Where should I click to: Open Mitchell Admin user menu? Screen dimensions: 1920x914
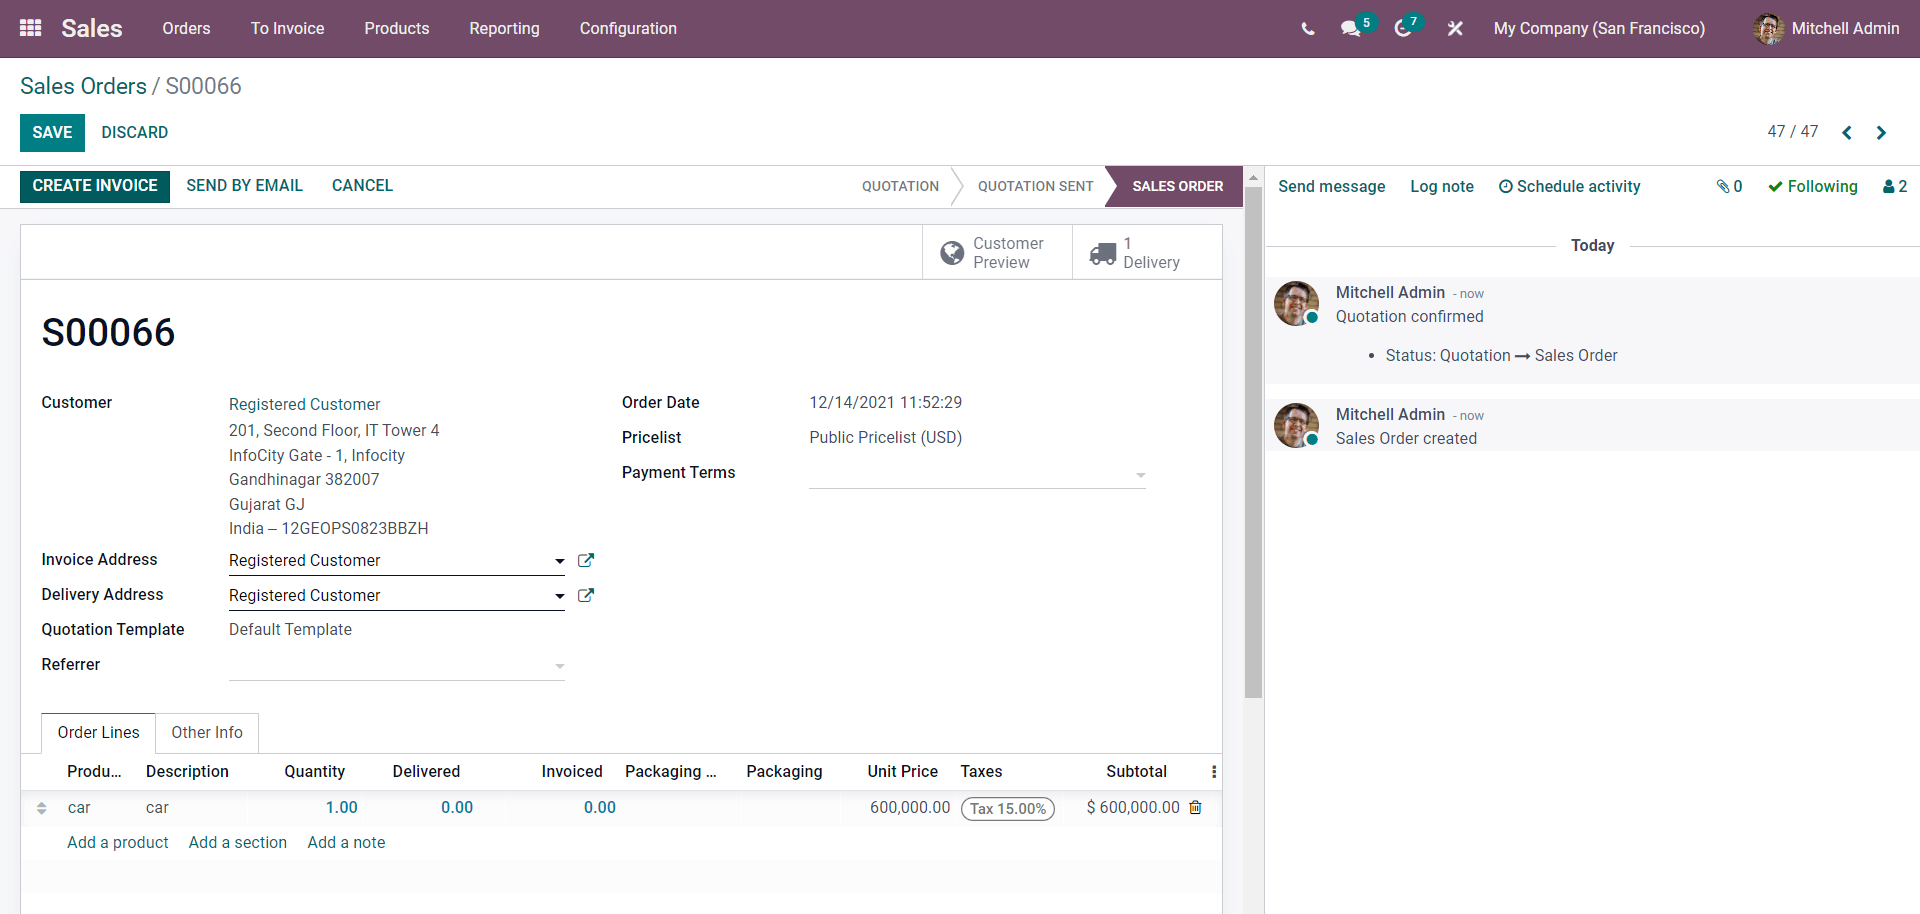point(1826,29)
